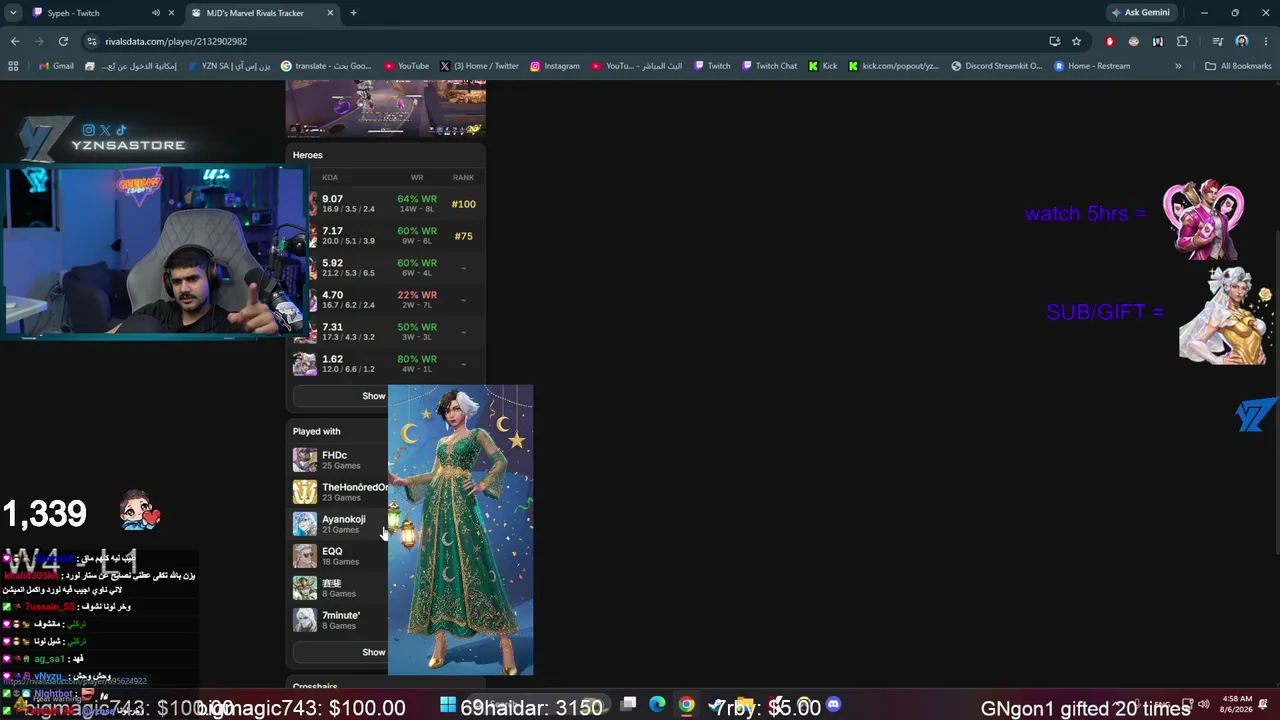Image resolution: width=1280 pixels, height=720 pixels.
Task: Open the Extensions puzzle icon
Action: pos(1182,41)
